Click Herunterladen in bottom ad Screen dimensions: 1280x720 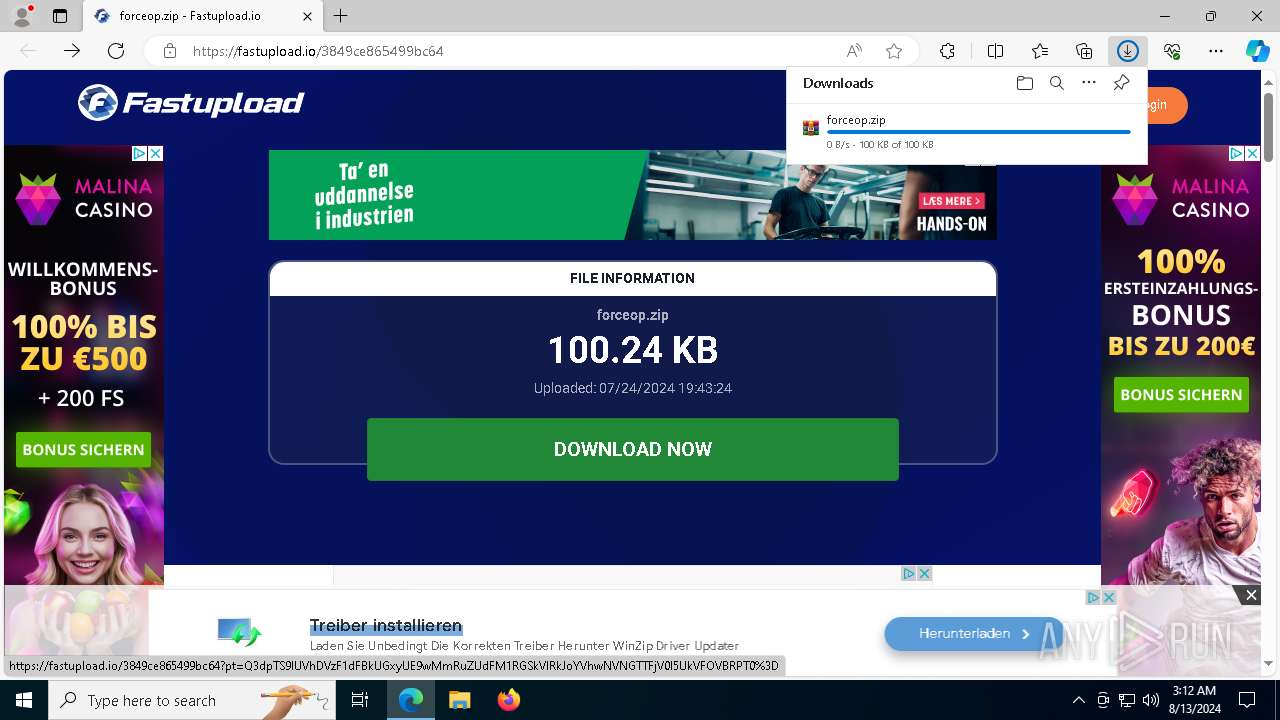(x=974, y=634)
